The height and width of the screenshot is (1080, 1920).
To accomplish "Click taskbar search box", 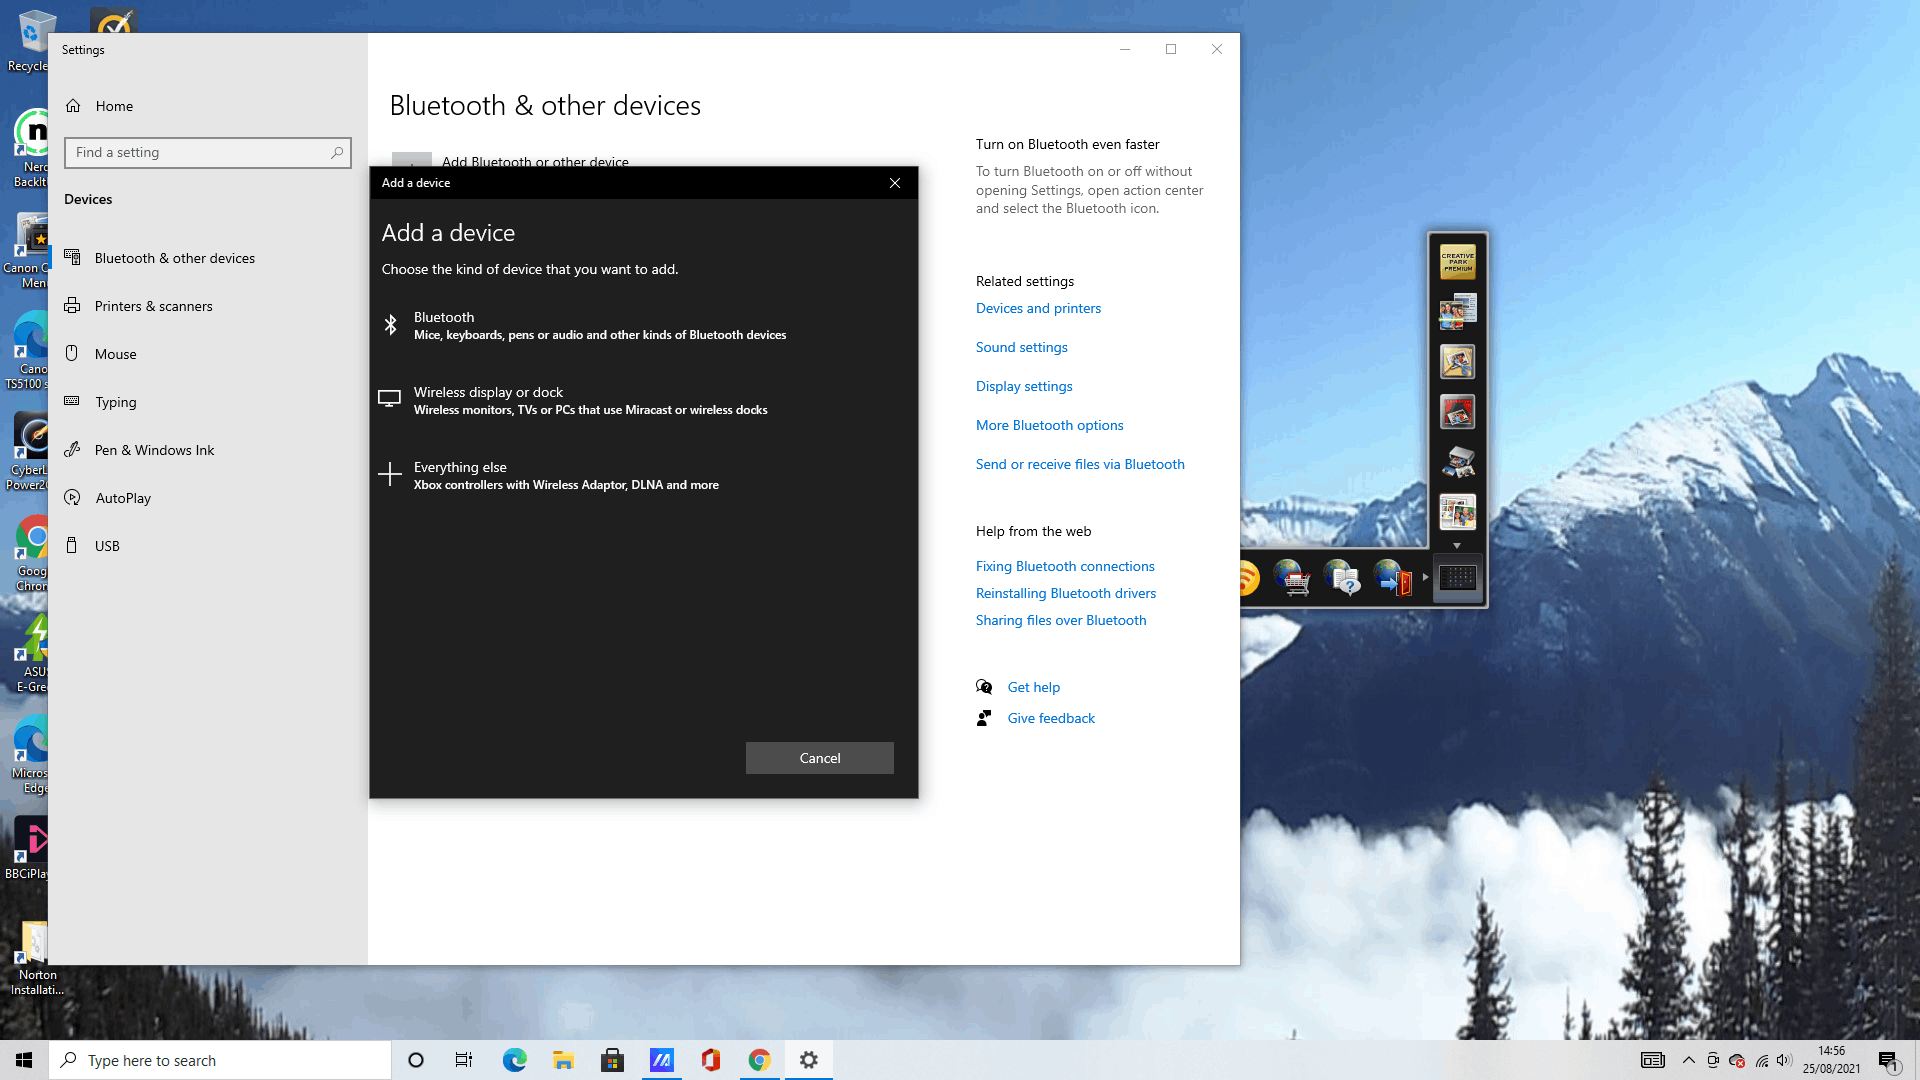I will coord(220,1060).
